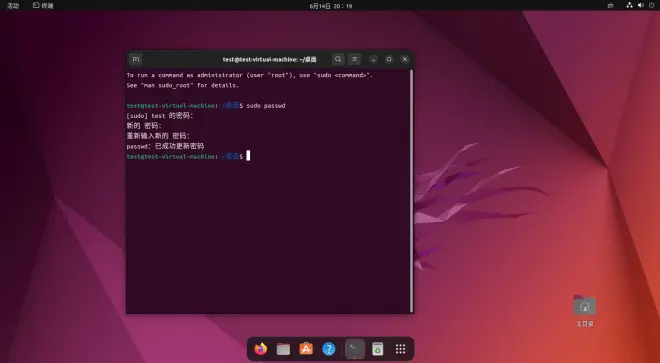Open Help from the dock

click(x=329, y=349)
